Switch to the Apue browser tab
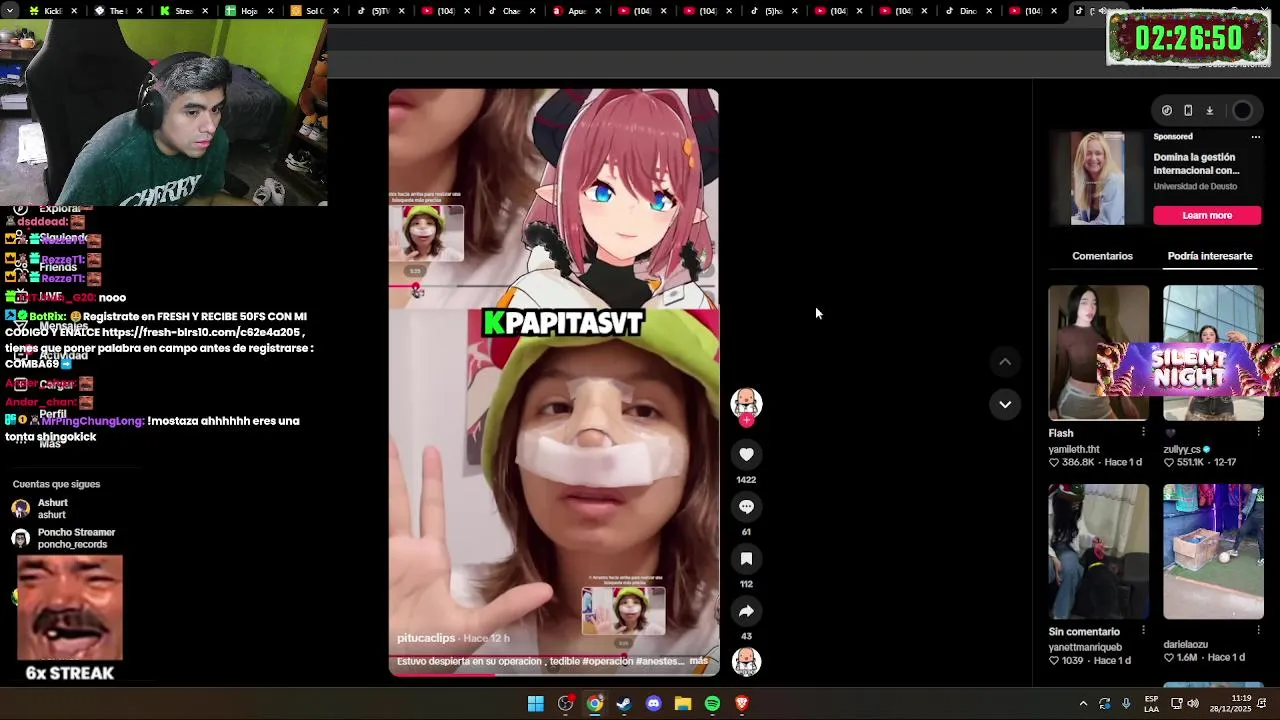The width and height of the screenshot is (1280, 720). (x=577, y=11)
